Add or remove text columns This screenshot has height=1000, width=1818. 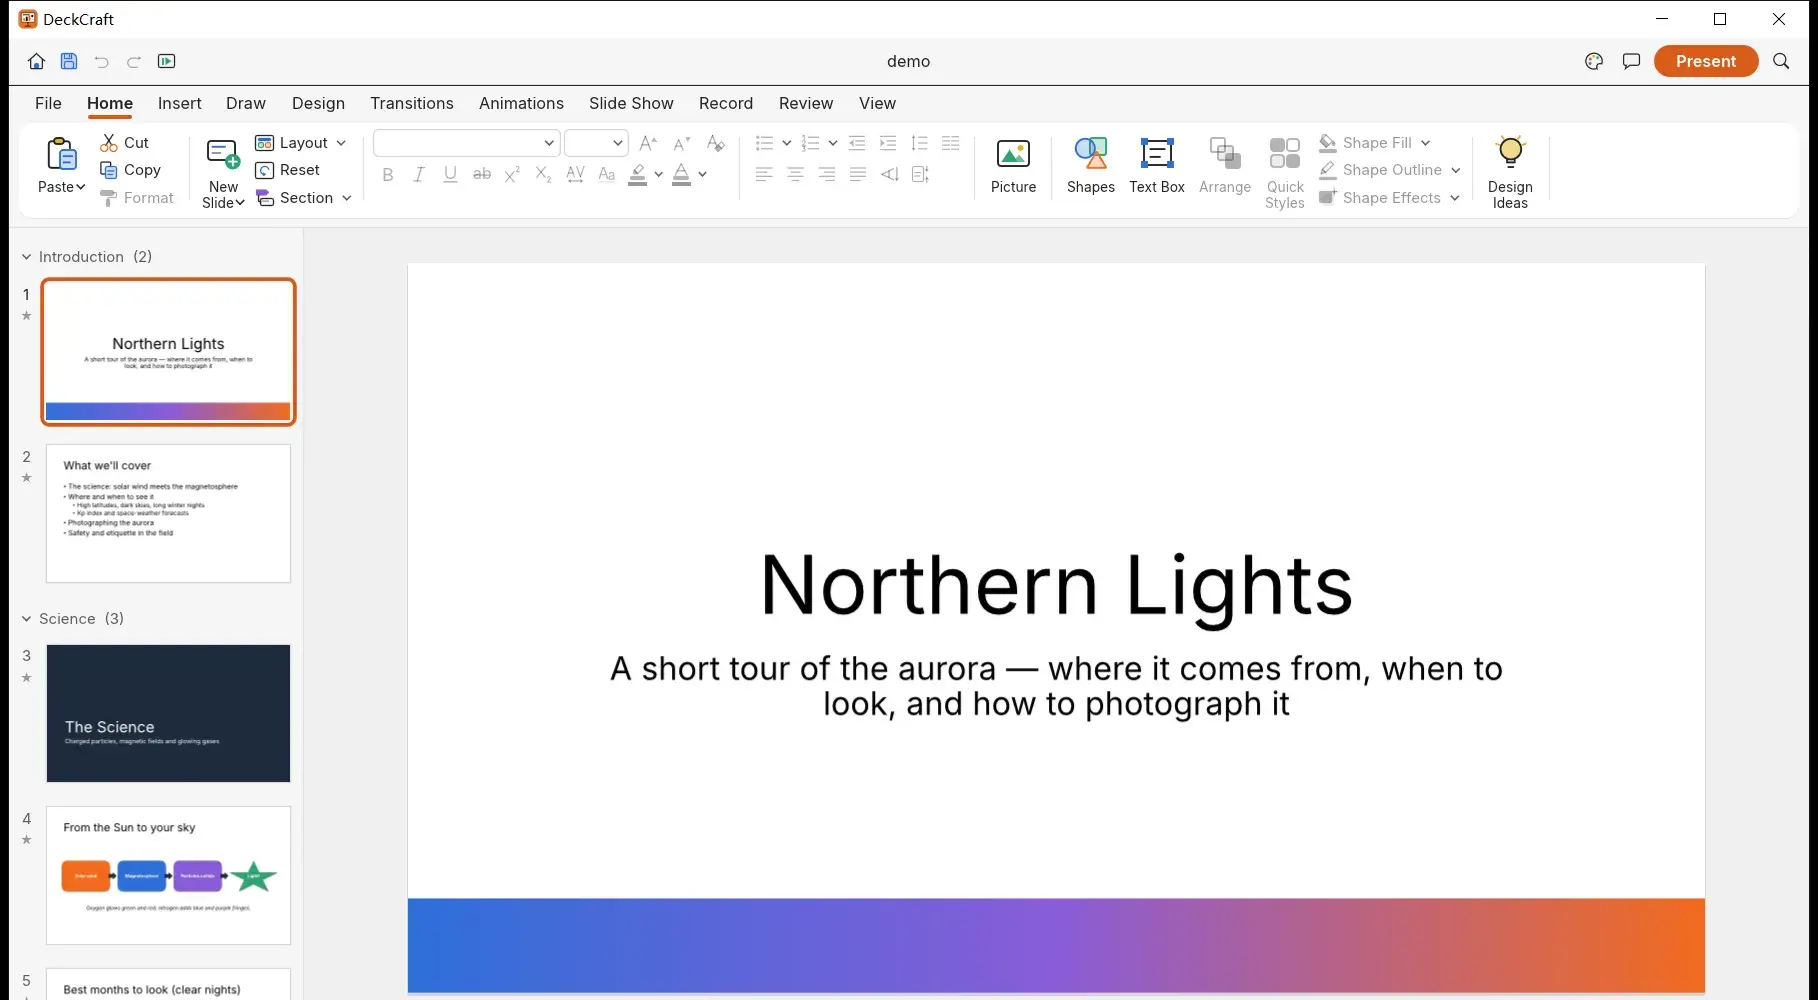point(951,143)
